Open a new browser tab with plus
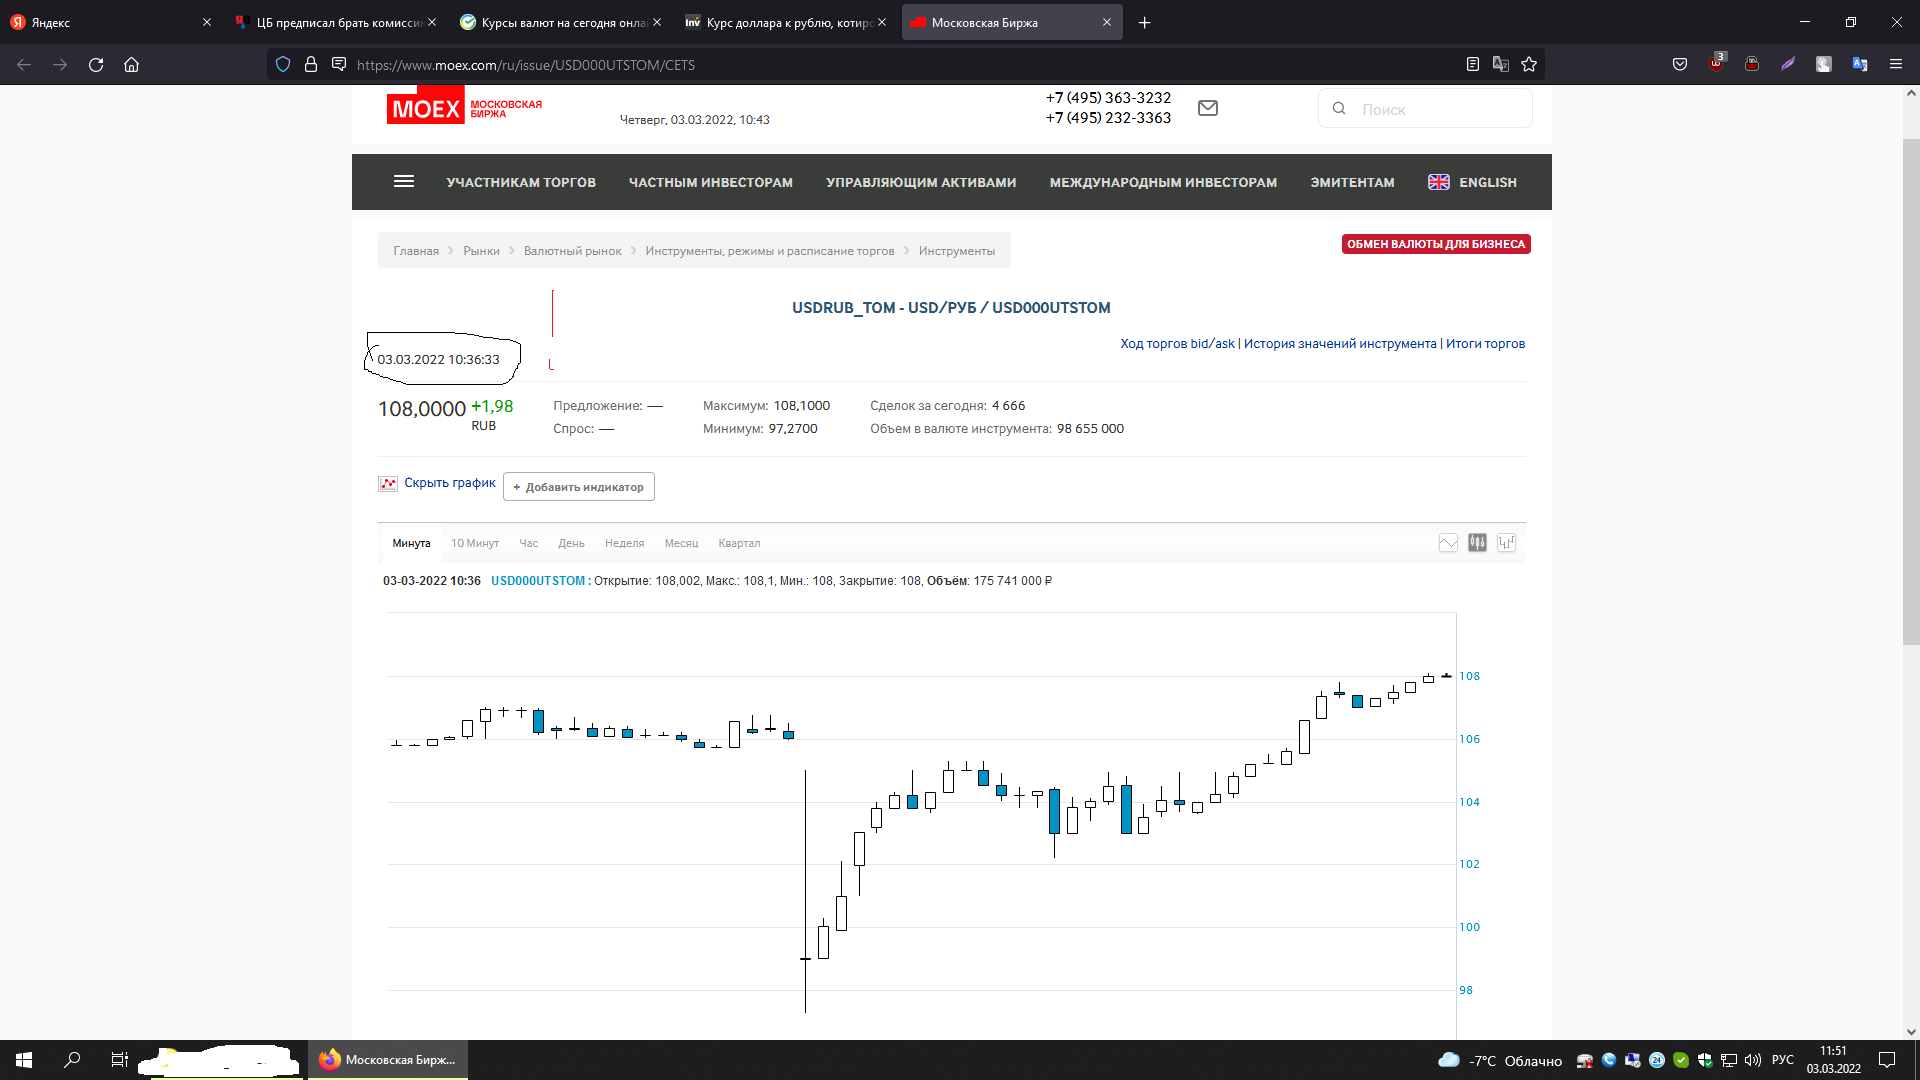 [1145, 22]
